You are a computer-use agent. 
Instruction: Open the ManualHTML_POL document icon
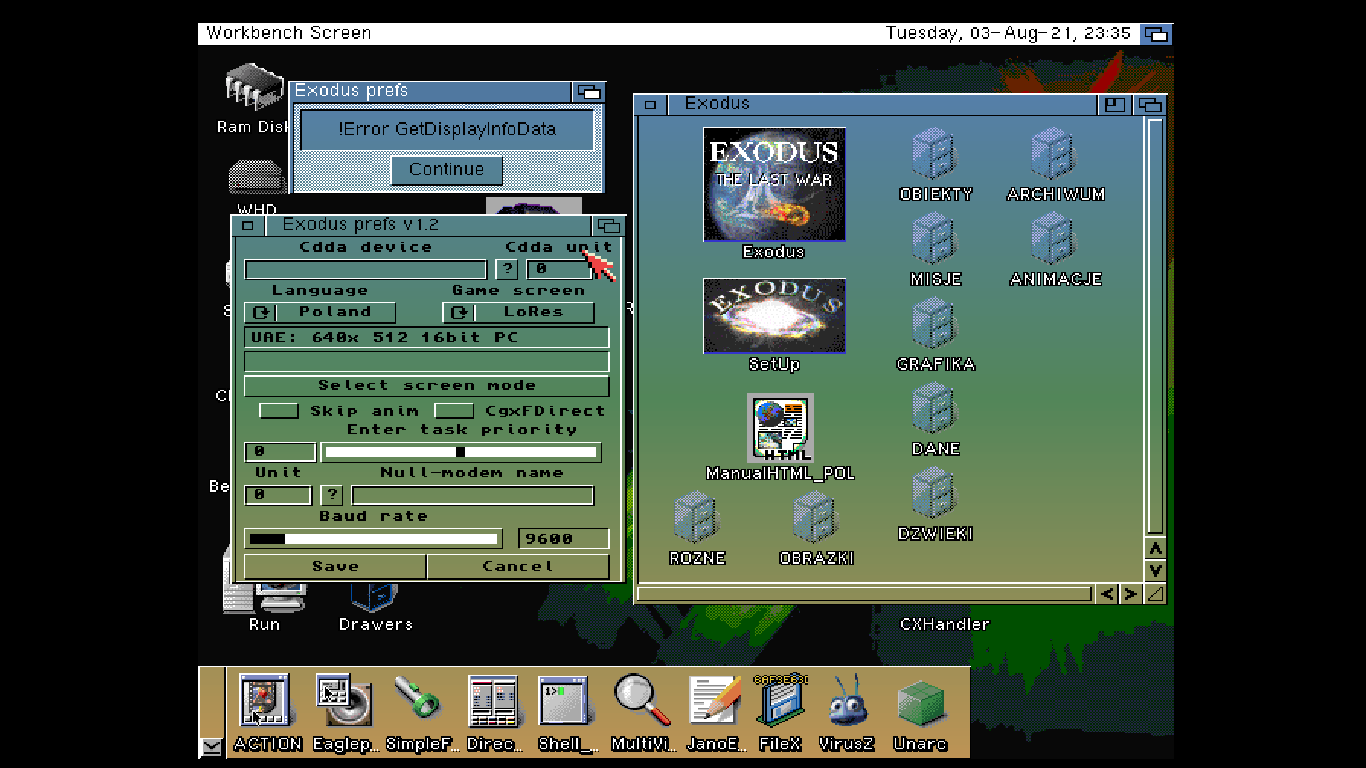pyautogui.click(x=781, y=428)
